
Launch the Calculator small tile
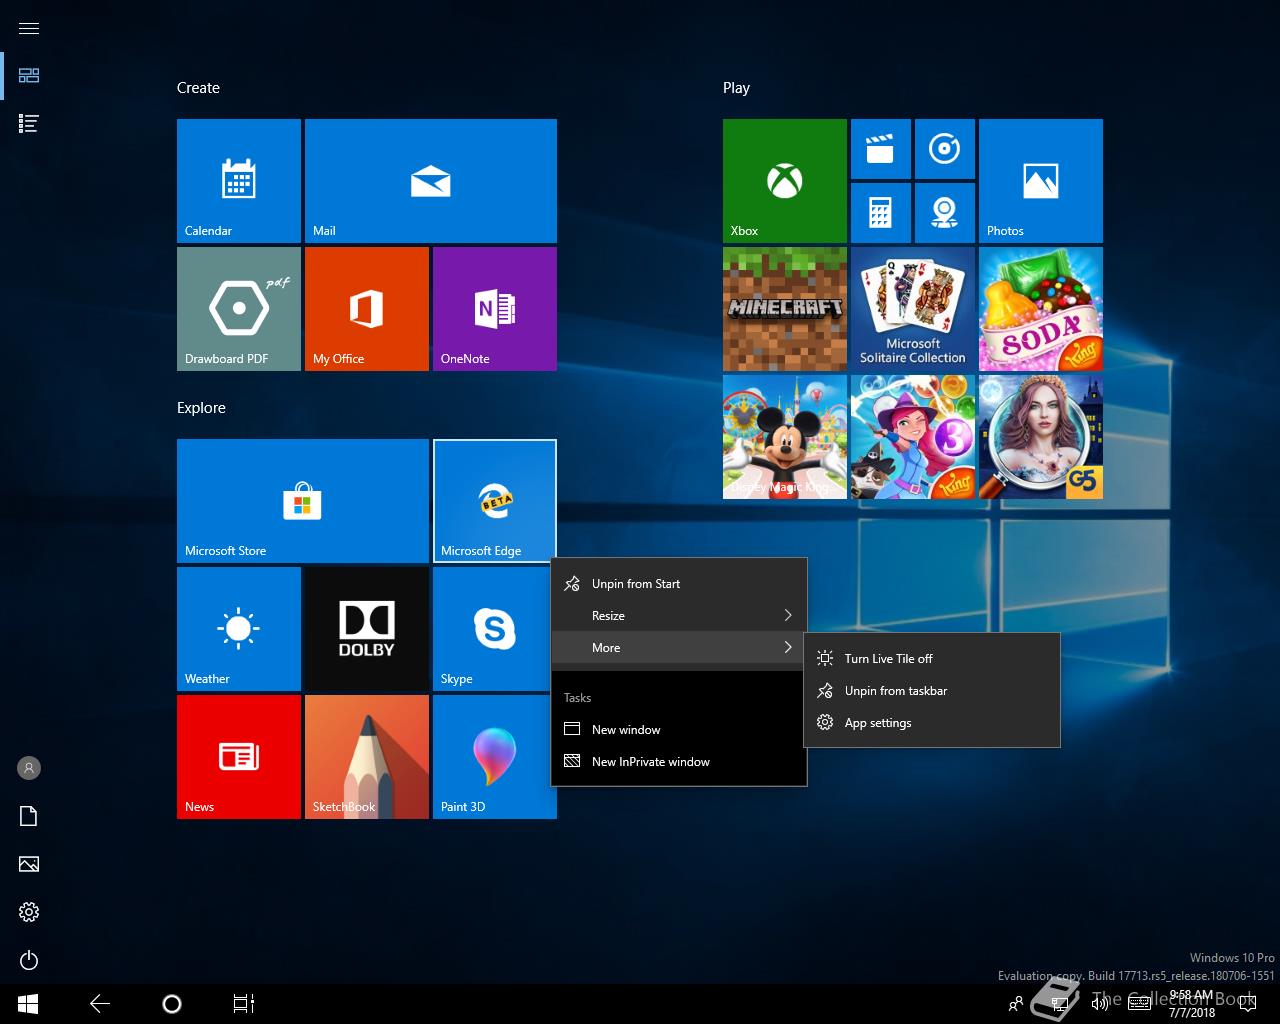tap(880, 212)
